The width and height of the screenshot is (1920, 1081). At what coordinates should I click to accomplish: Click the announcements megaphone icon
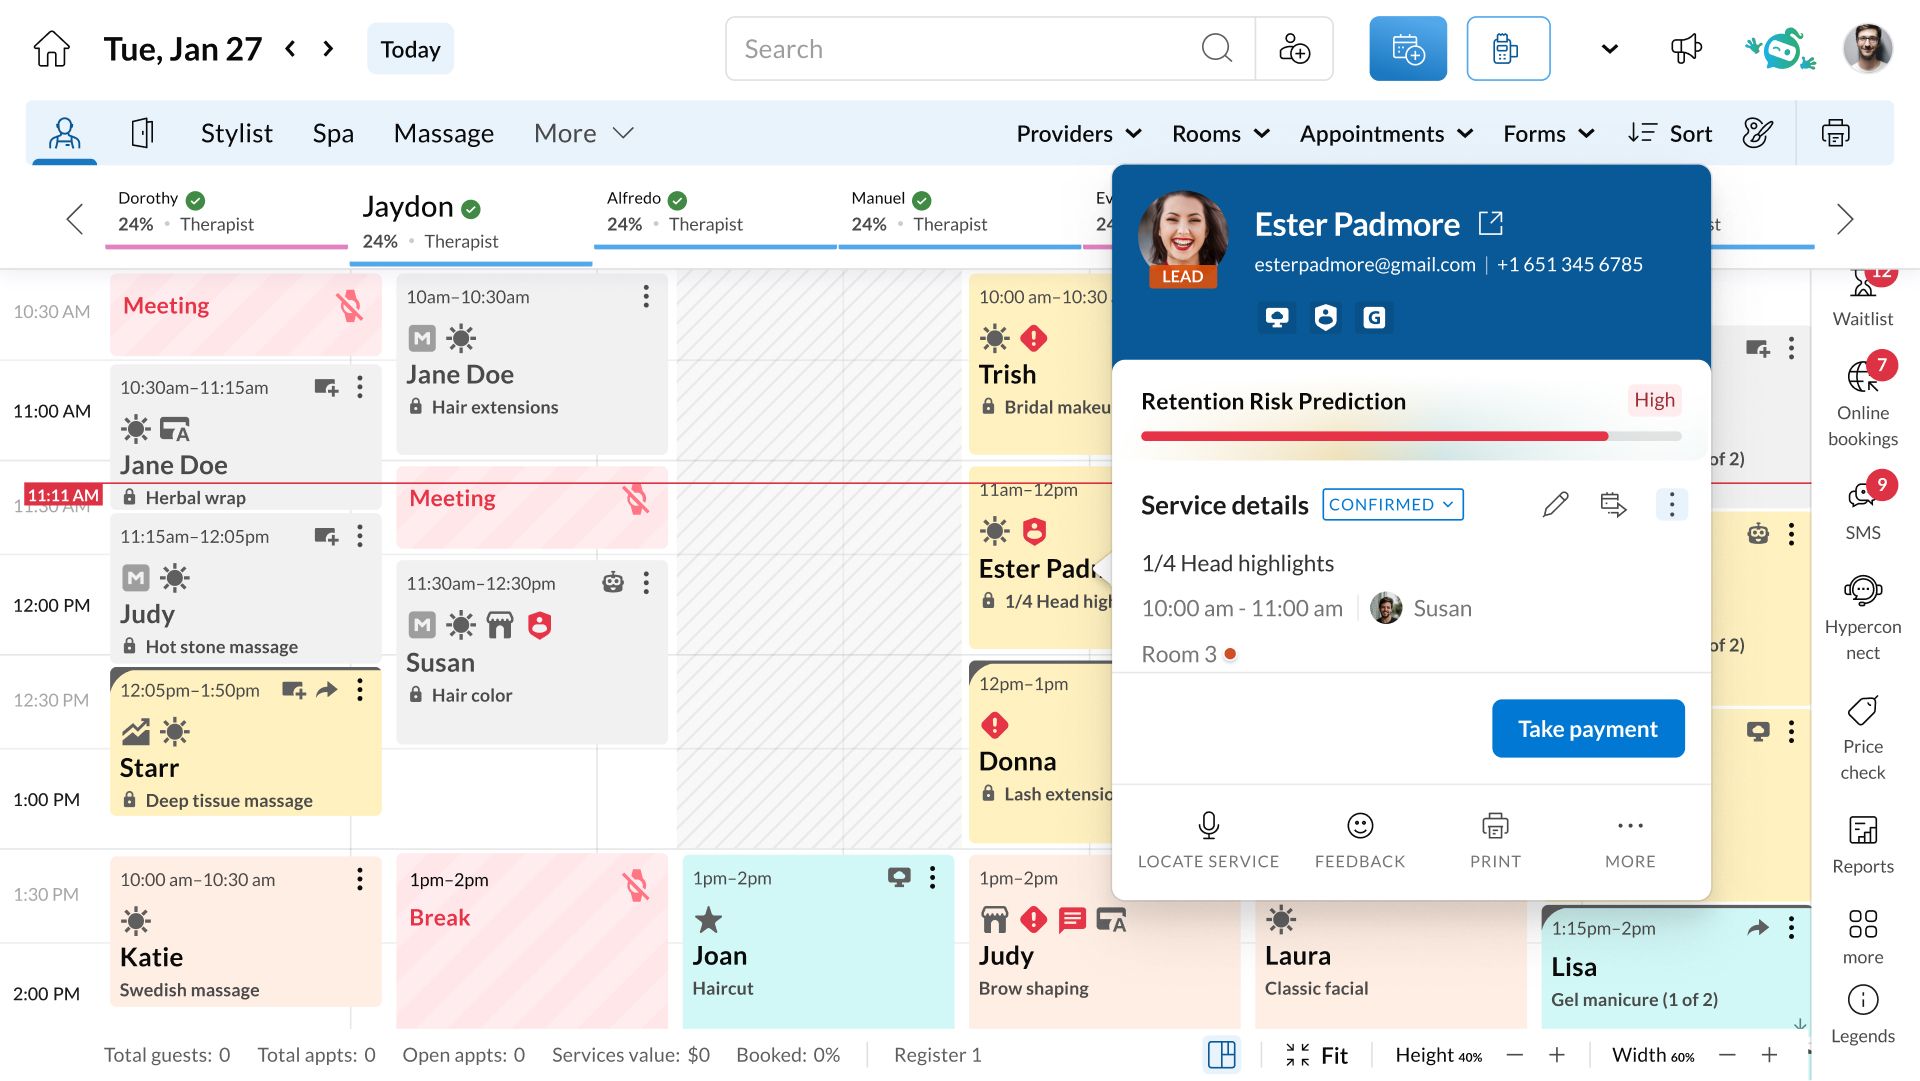click(1686, 49)
